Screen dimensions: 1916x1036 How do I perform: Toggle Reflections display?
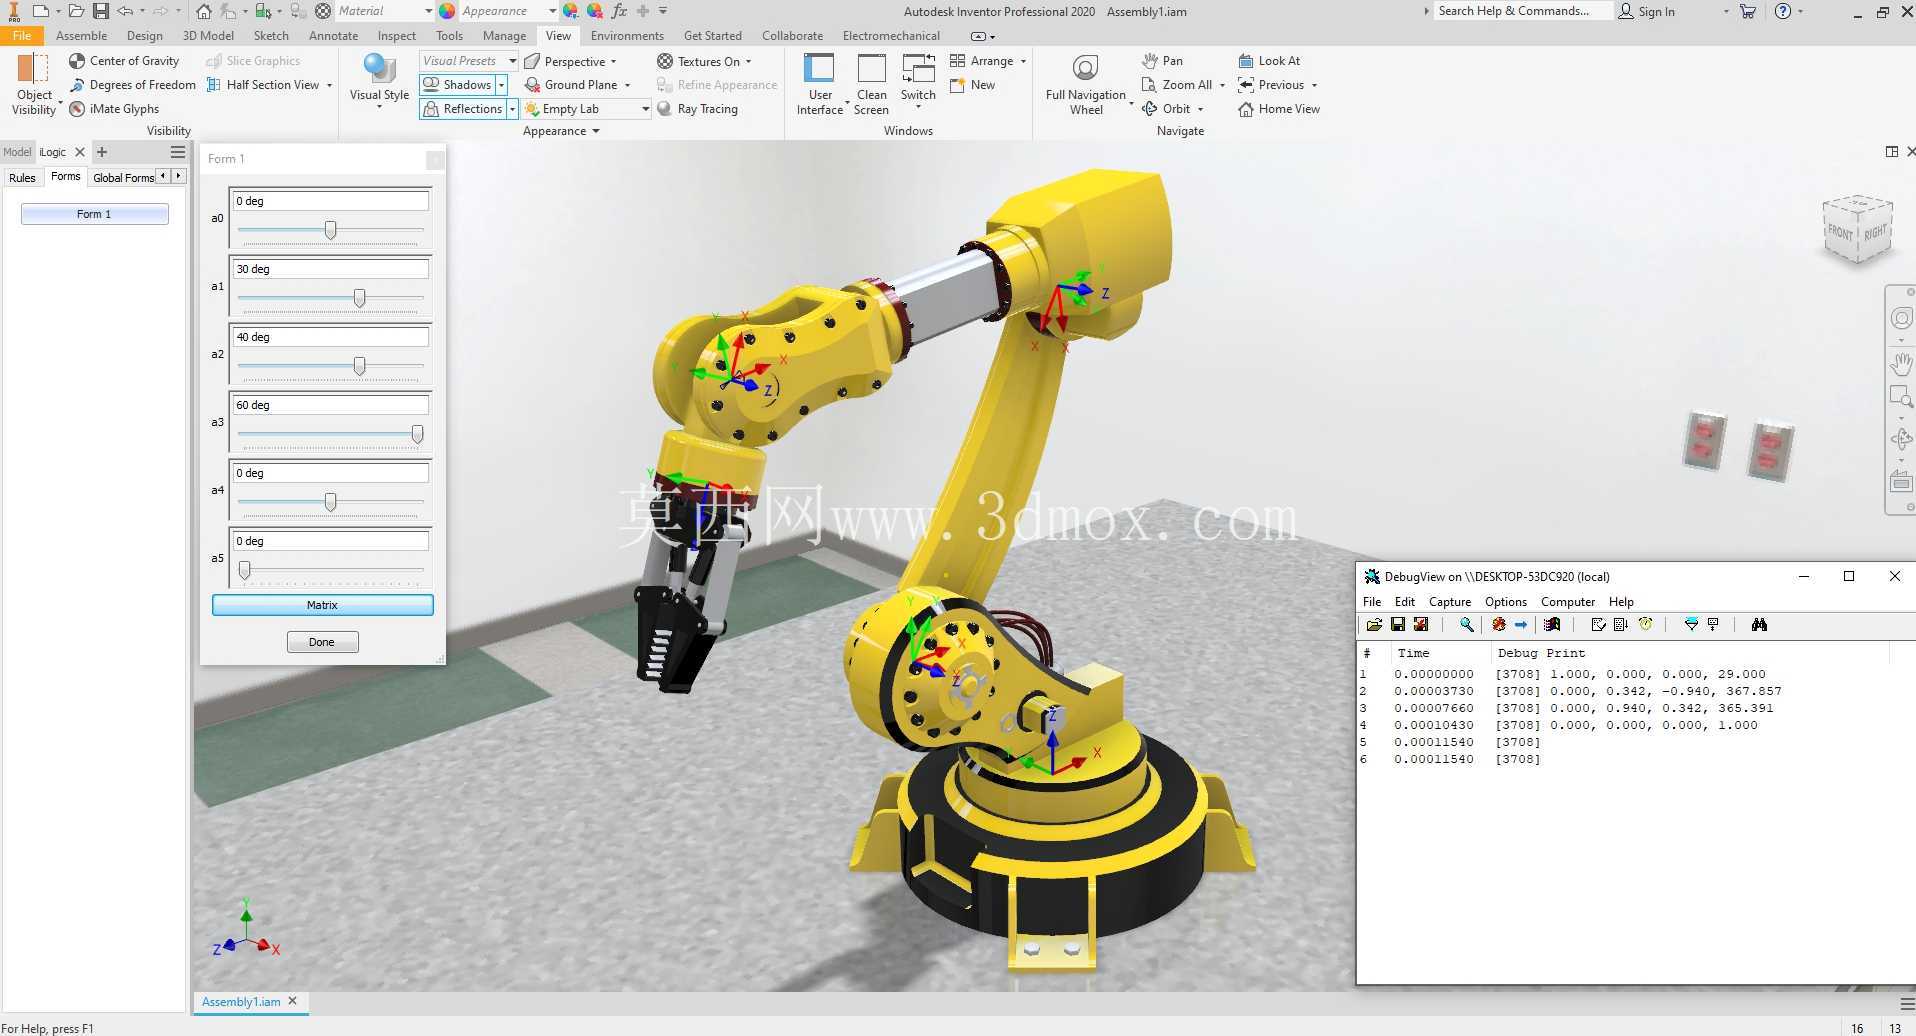pyautogui.click(x=463, y=109)
